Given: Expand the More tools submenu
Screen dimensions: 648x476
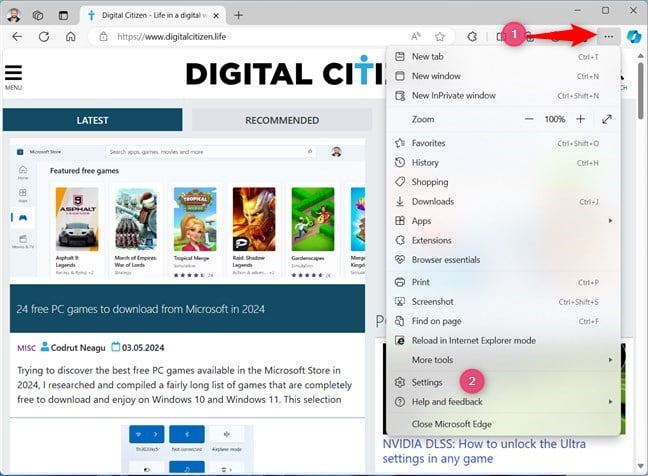Looking at the screenshot, I should (503, 360).
